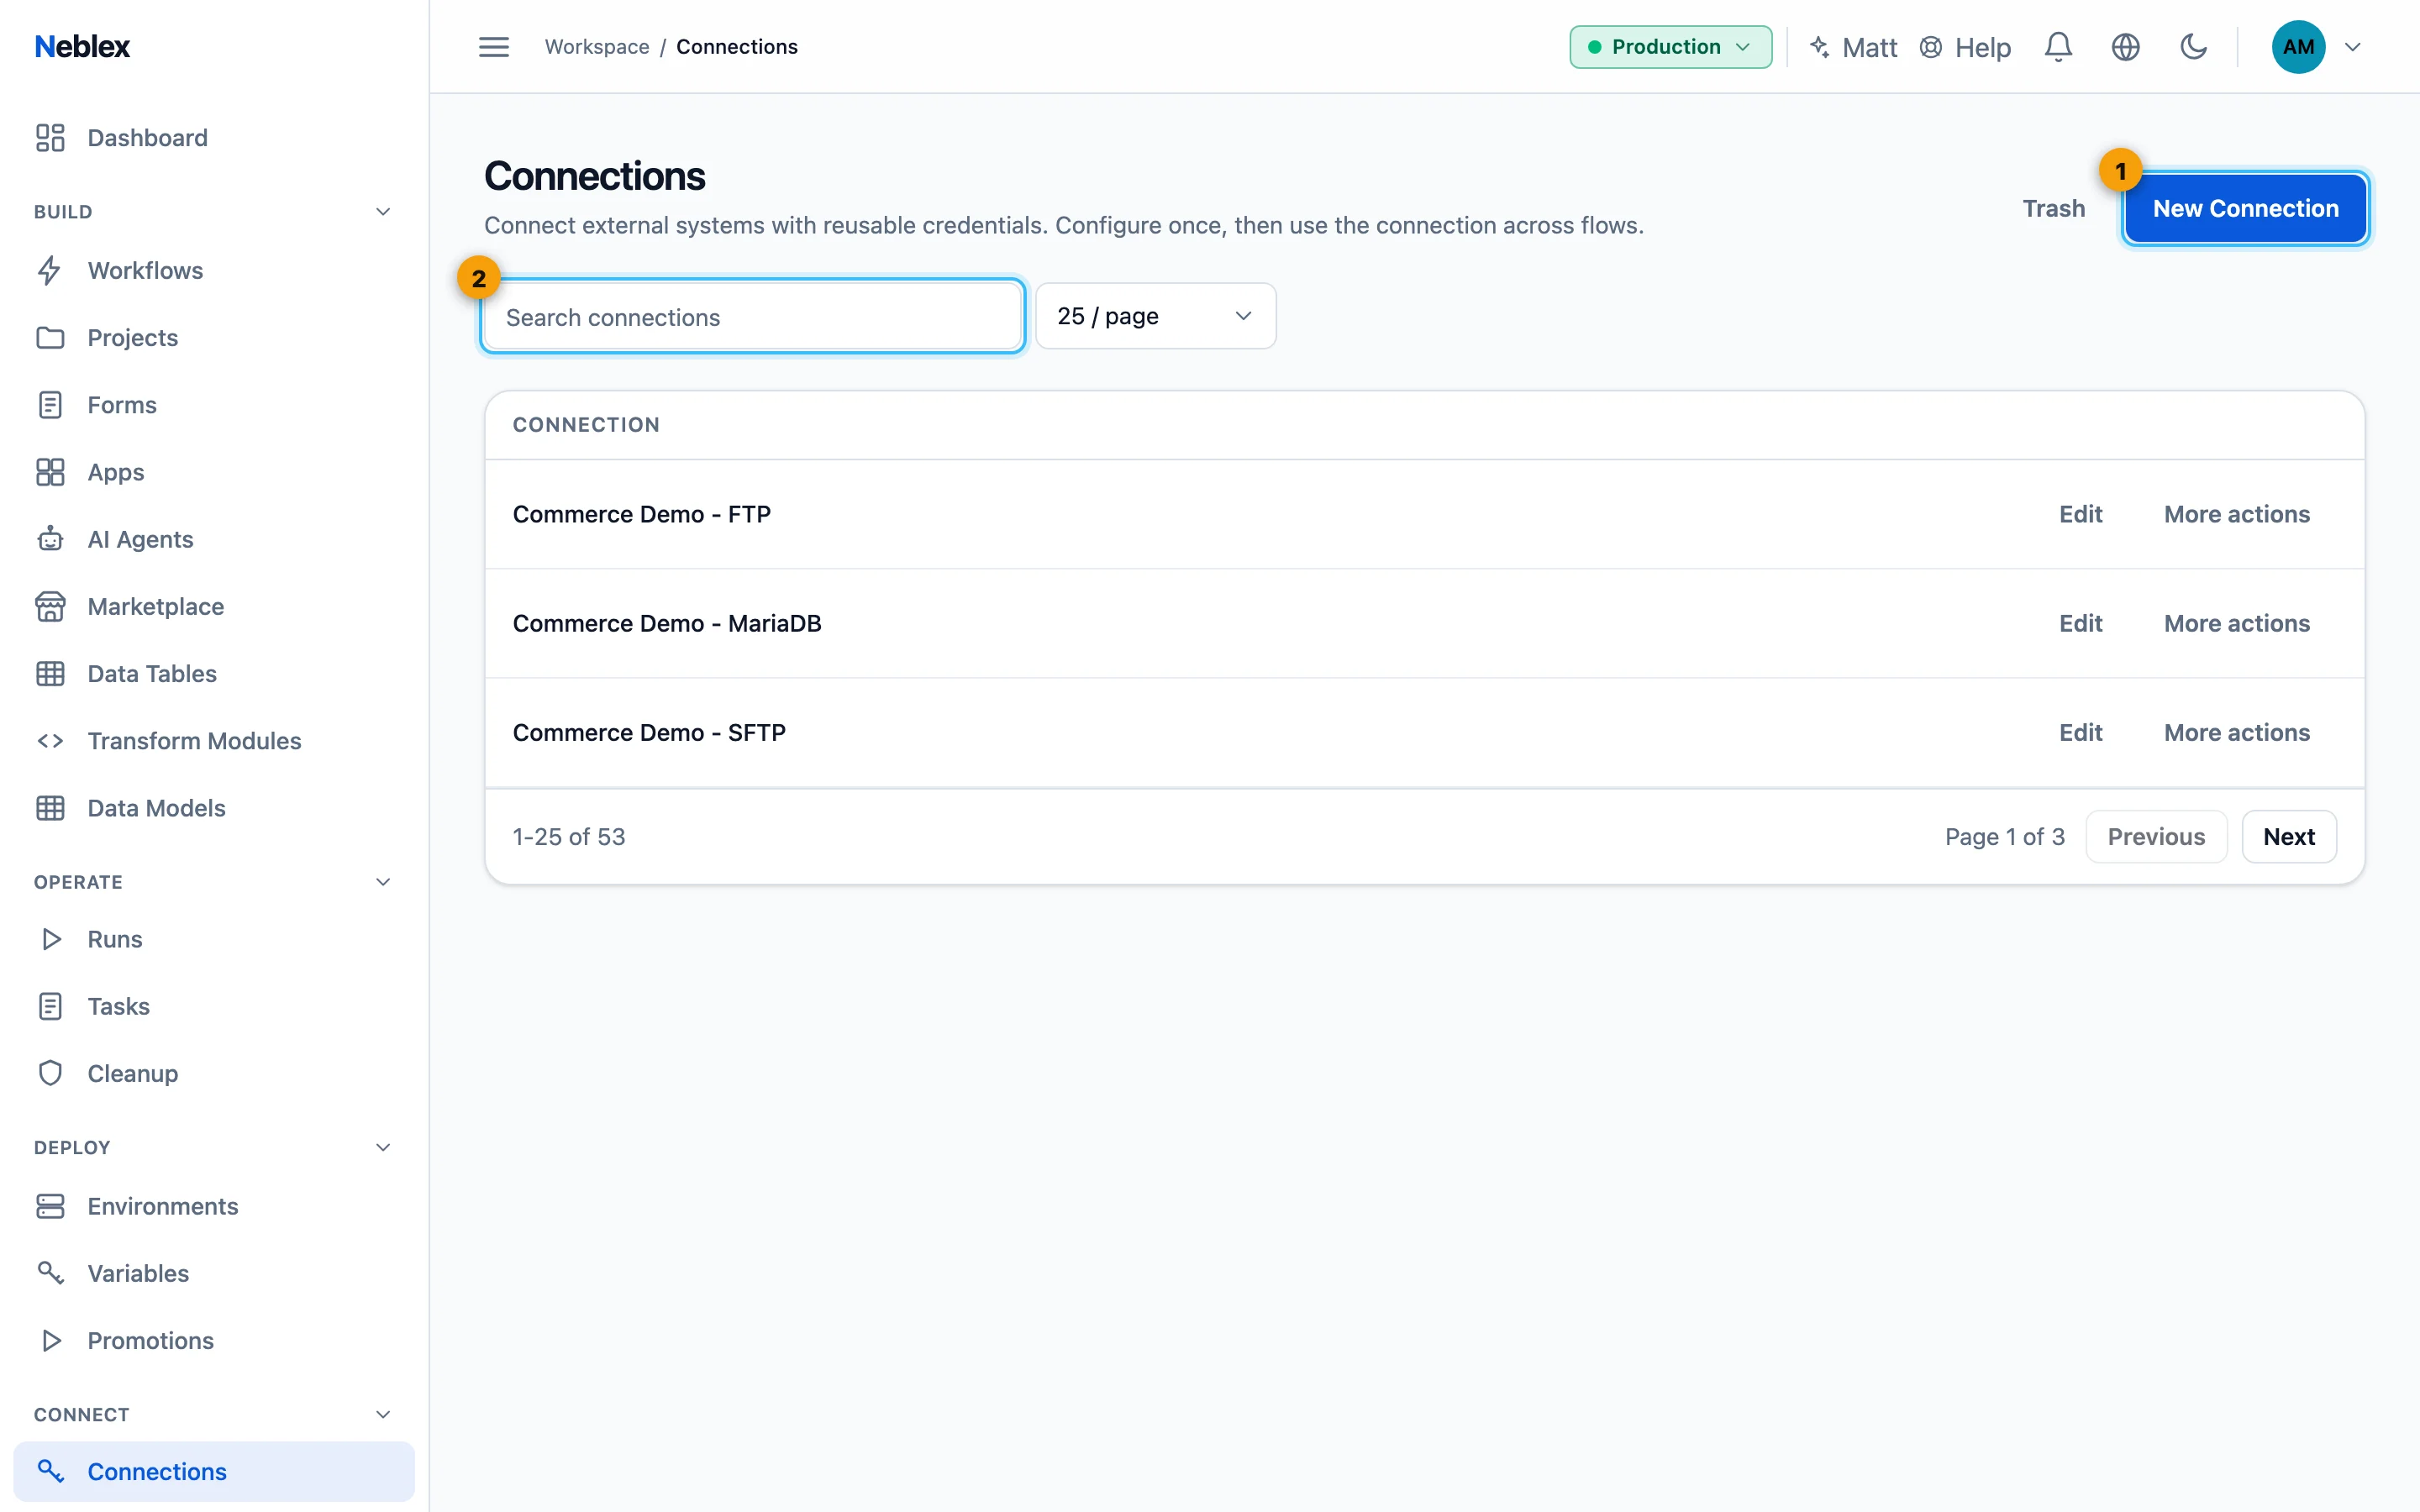Click the Marketplace storefront icon
This screenshot has height=1512, width=2420.
(x=50, y=606)
